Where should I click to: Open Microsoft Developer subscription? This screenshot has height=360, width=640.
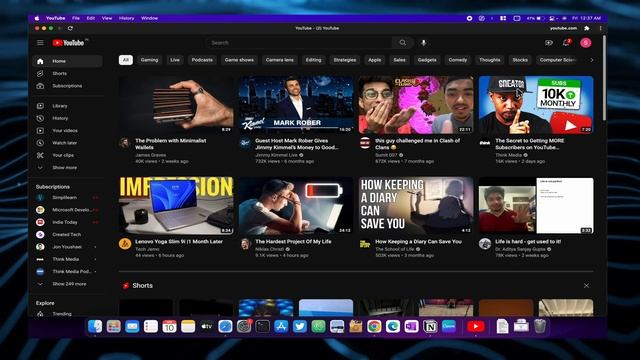click(x=67, y=210)
